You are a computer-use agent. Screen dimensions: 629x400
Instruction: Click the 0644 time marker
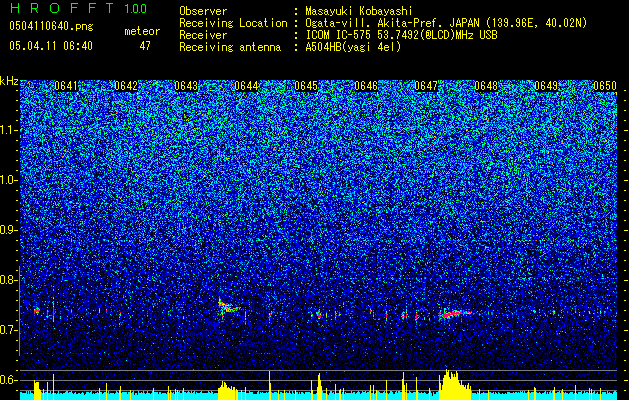pos(246,86)
